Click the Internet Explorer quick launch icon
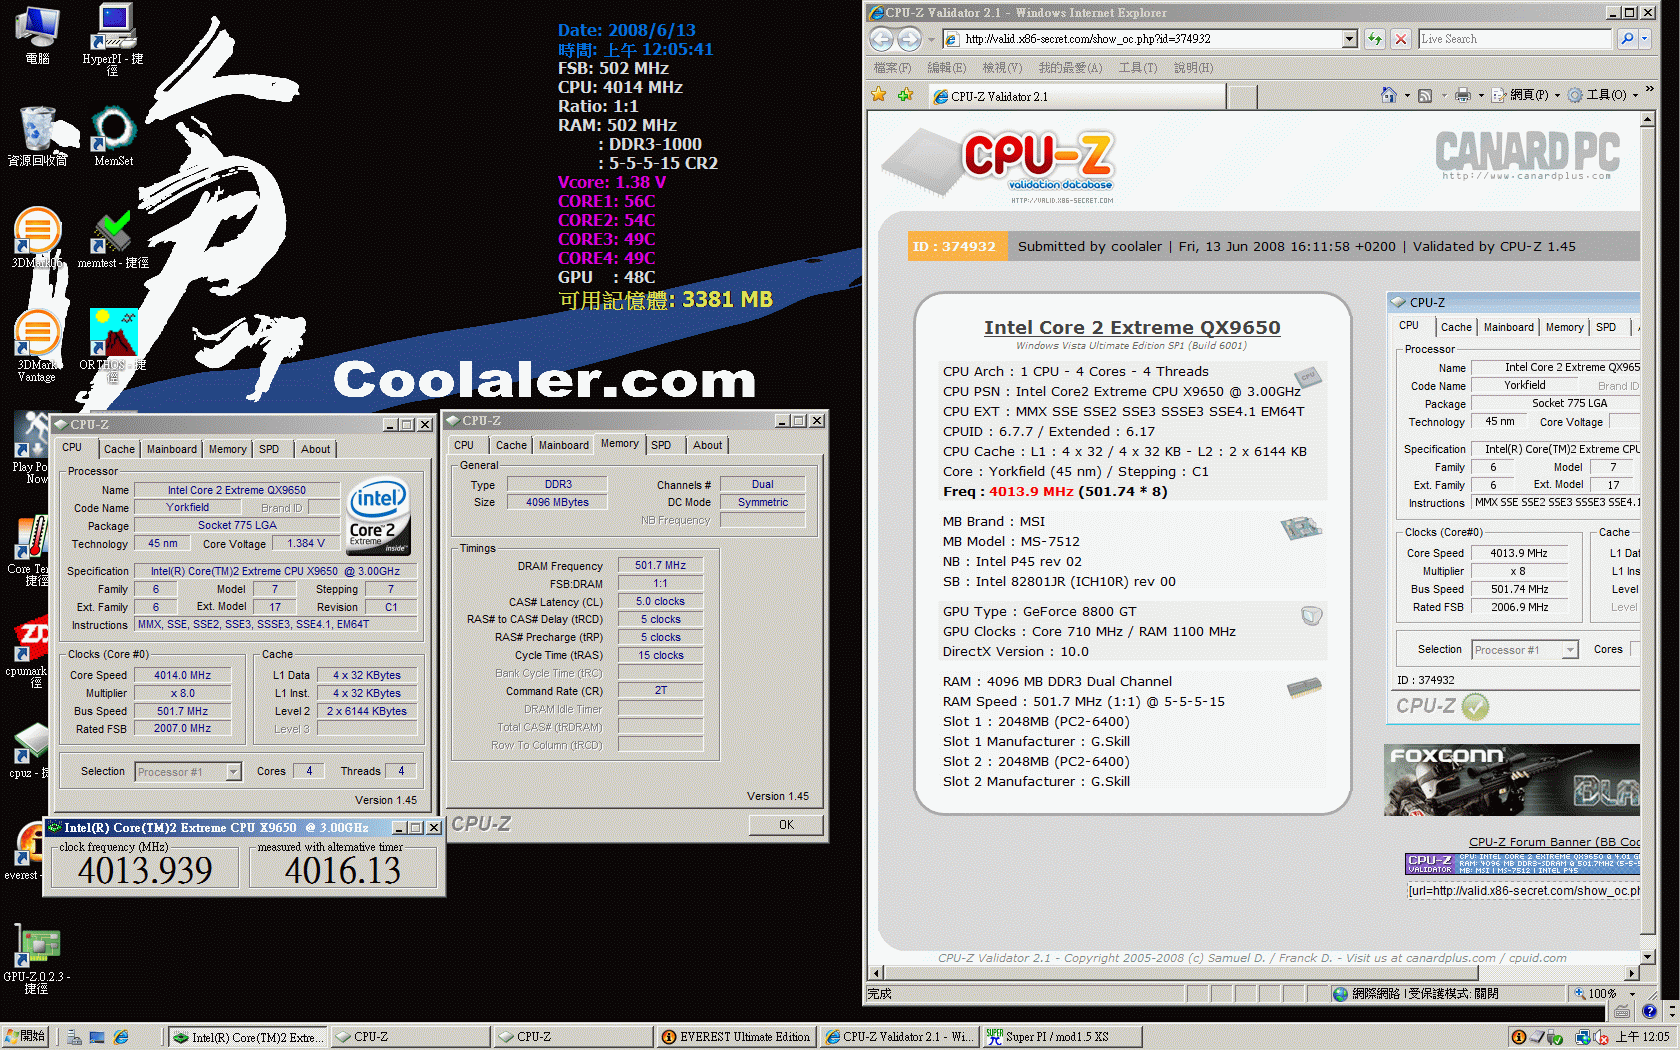1680x1050 pixels. (121, 1037)
